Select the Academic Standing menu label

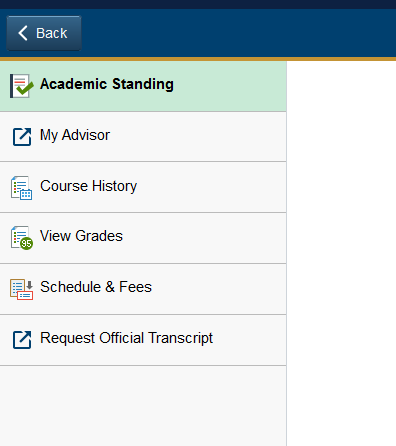[107, 84]
